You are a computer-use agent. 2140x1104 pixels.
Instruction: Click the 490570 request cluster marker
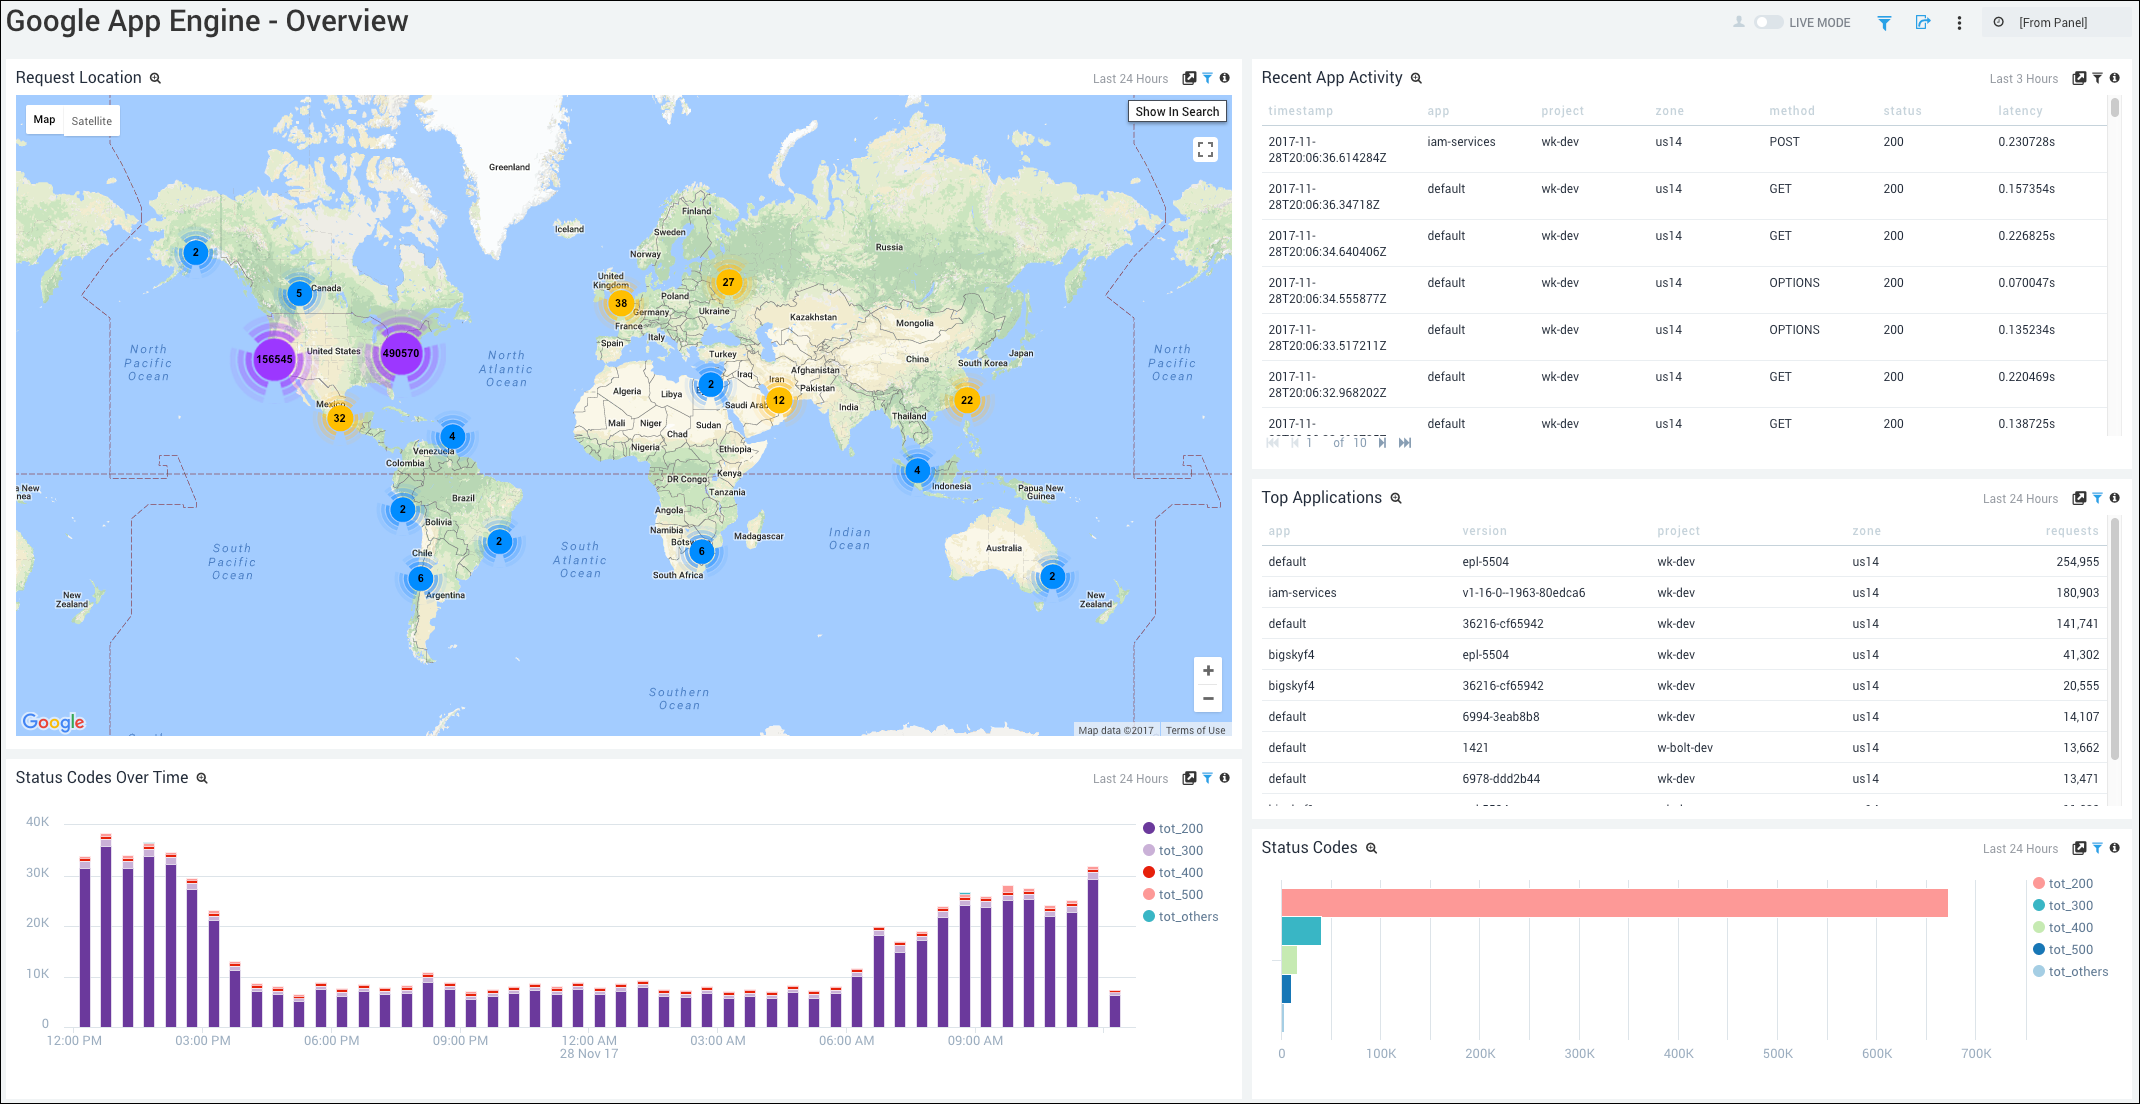401,353
